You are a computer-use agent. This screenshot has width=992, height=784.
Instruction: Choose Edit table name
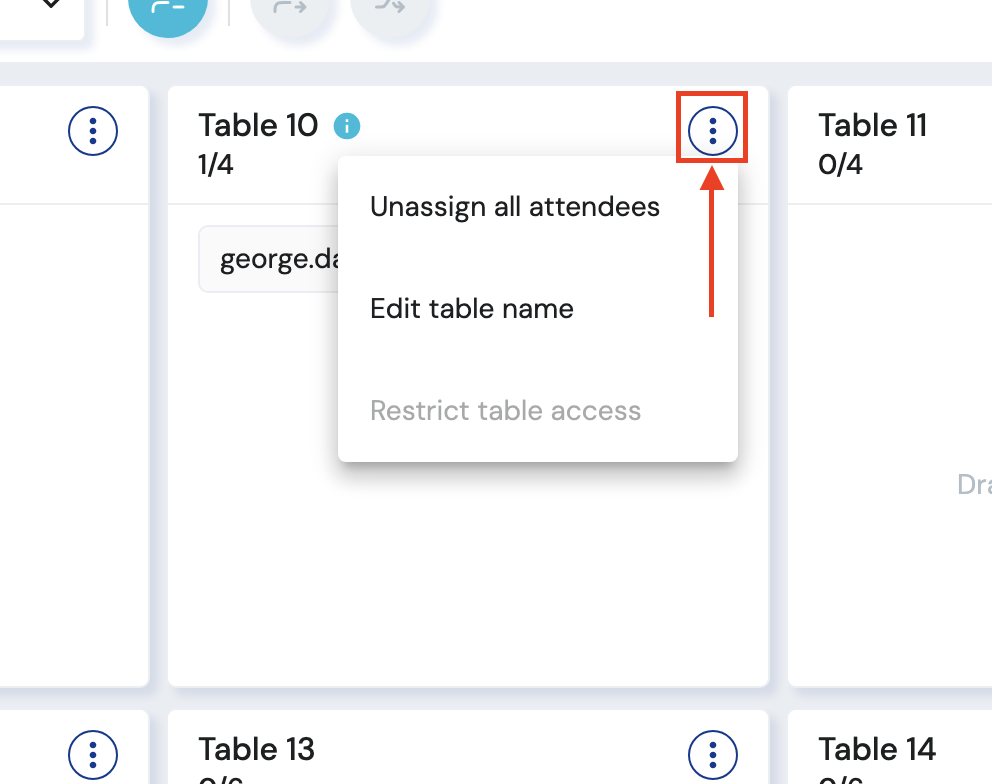[x=472, y=308]
